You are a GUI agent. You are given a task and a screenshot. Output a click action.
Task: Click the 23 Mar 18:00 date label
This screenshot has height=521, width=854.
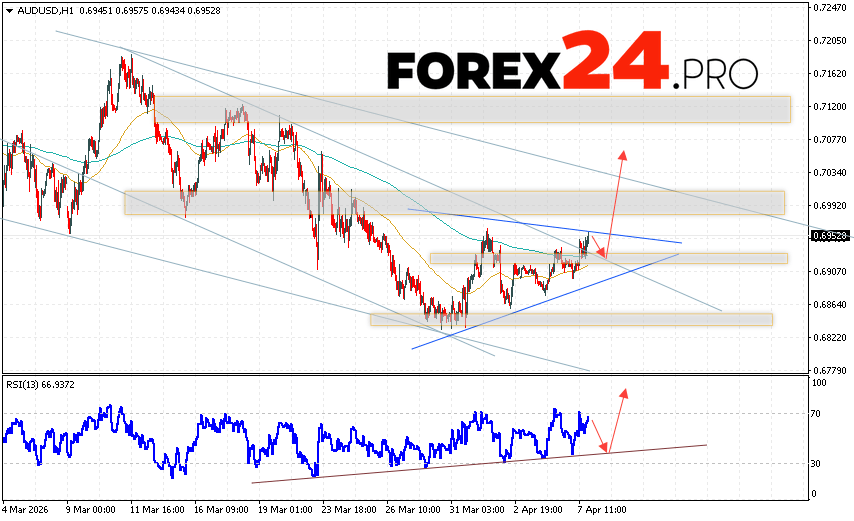pos(347,508)
